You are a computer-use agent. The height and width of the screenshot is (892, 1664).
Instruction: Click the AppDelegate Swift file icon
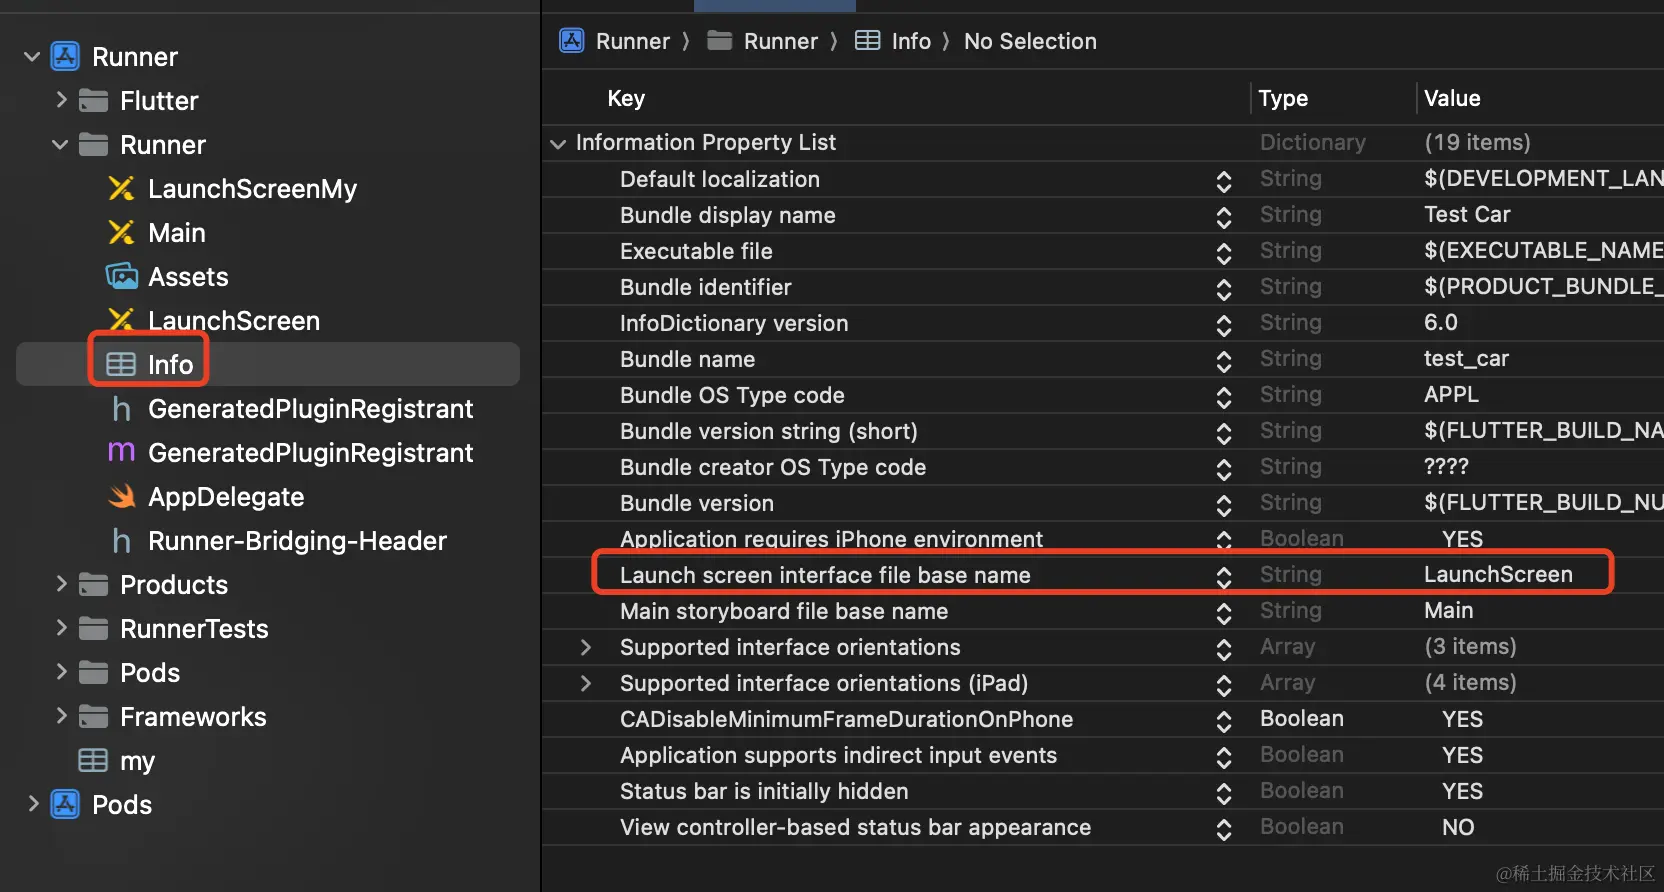(x=122, y=497)
